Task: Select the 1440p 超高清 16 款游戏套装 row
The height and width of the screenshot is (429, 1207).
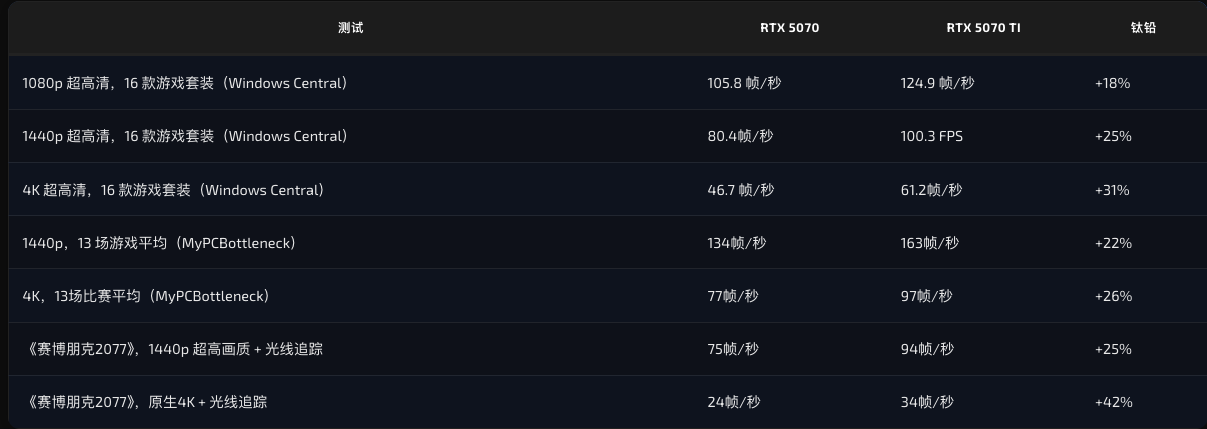Action: (603, 136)
